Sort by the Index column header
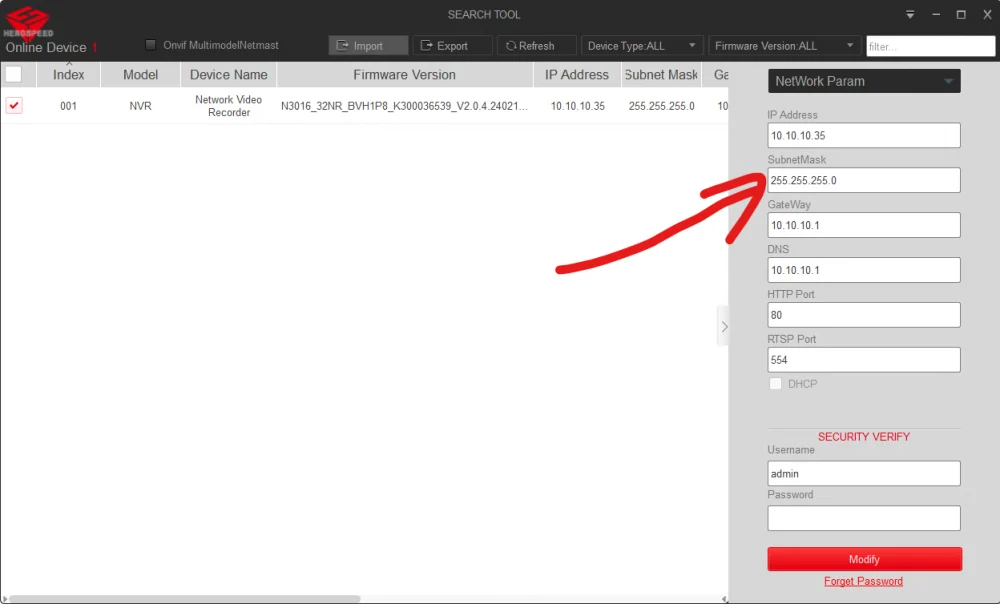The height and width of the screenshot is (604, 1000). [x=68, y=75]
